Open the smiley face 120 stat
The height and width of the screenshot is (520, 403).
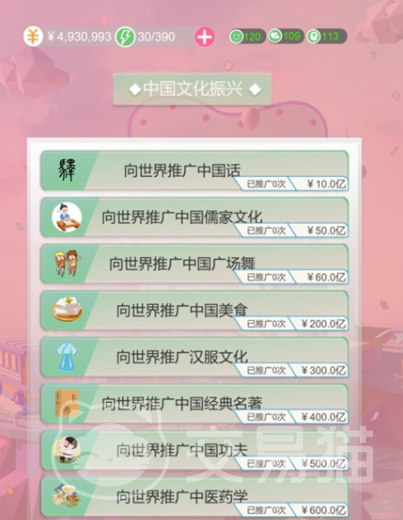tap(247, 36)
